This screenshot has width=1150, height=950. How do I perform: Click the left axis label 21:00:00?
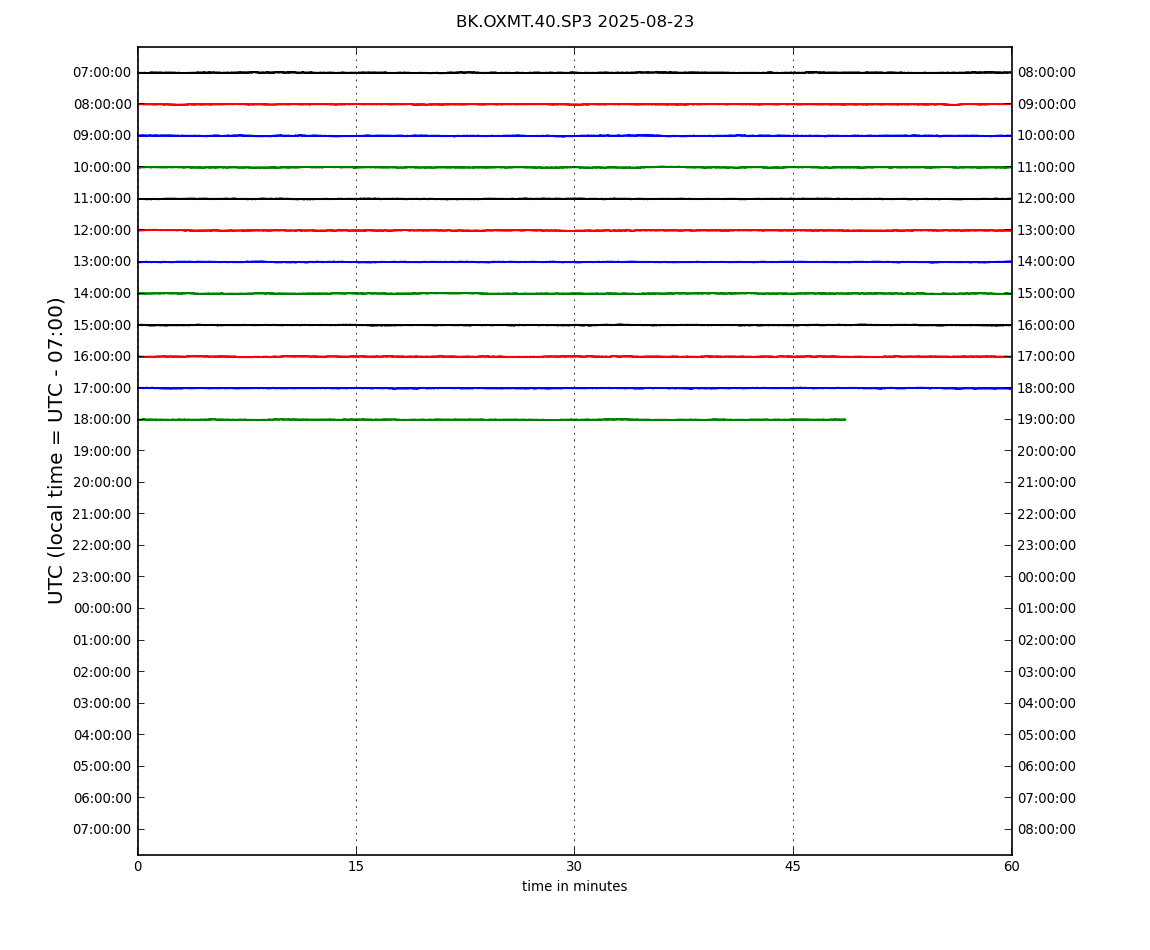(102, 514)
